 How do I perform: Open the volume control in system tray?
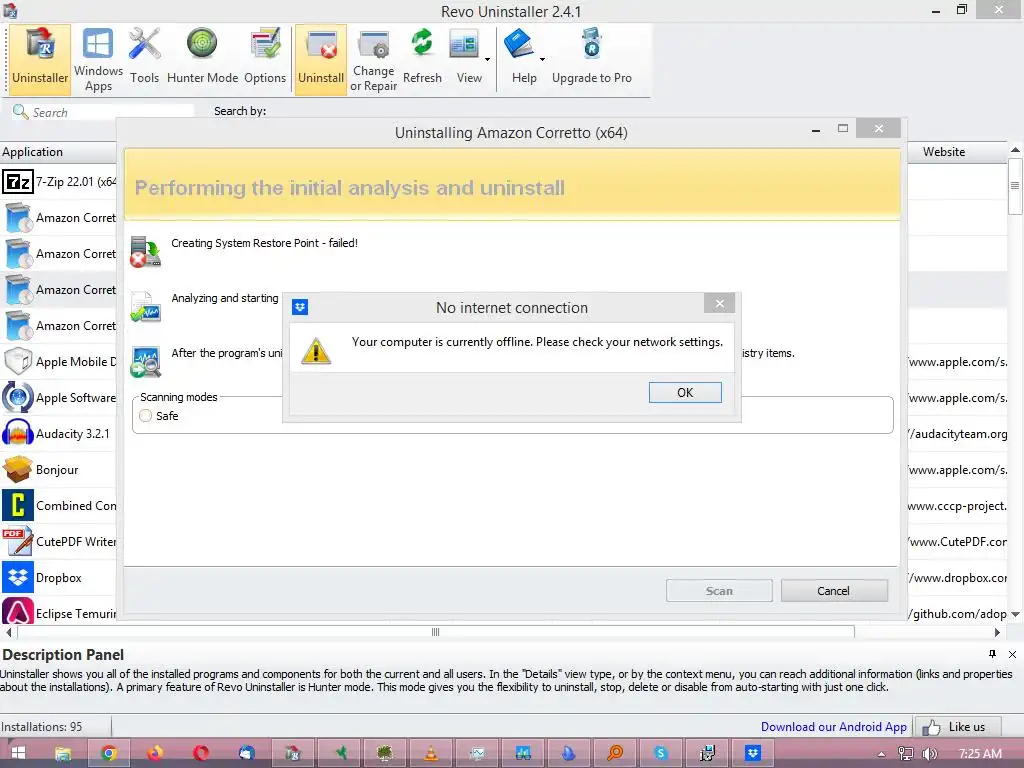pos(929,754)
